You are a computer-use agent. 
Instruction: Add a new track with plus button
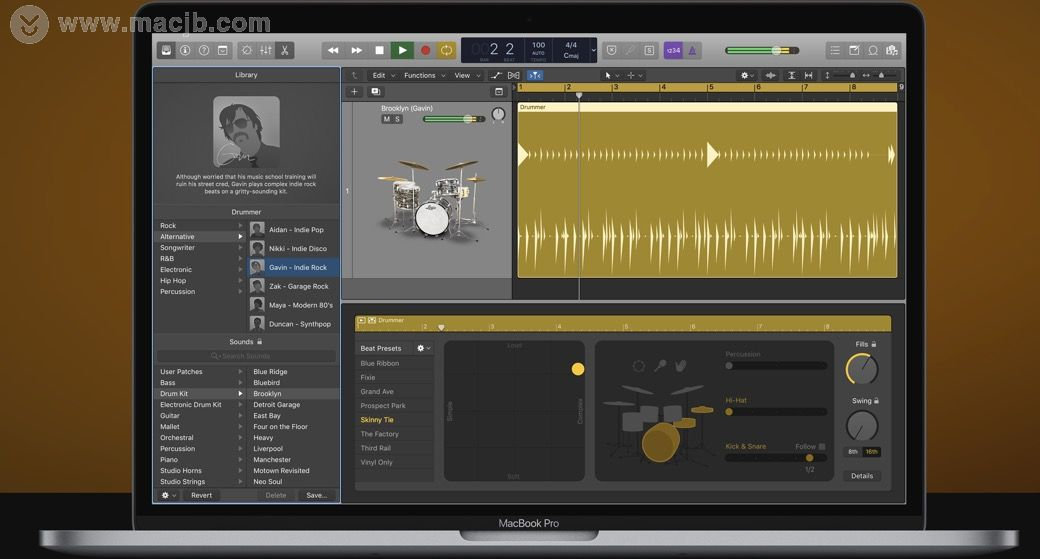pyautogui.click(x=354, y=92)
